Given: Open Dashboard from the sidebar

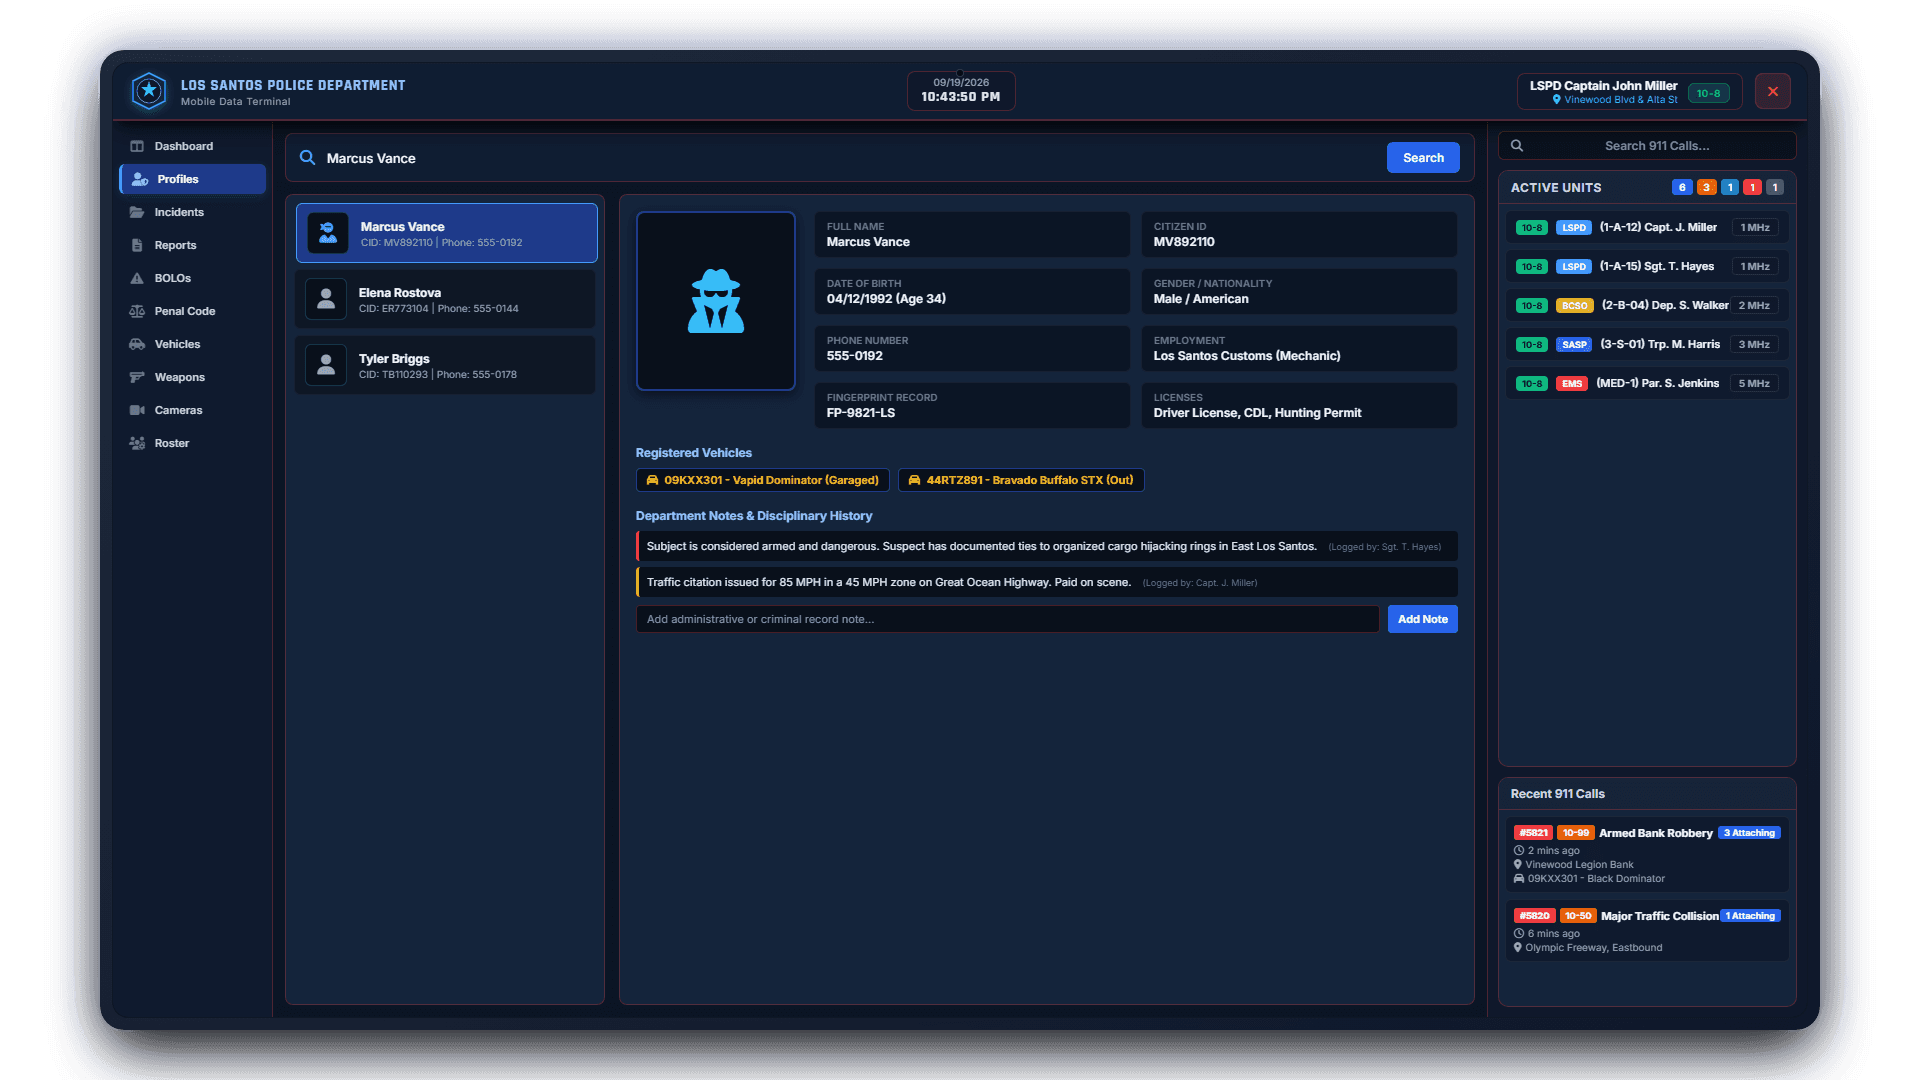Looking at the screenshot, I should pyautogui.click(x=192, y=146).
